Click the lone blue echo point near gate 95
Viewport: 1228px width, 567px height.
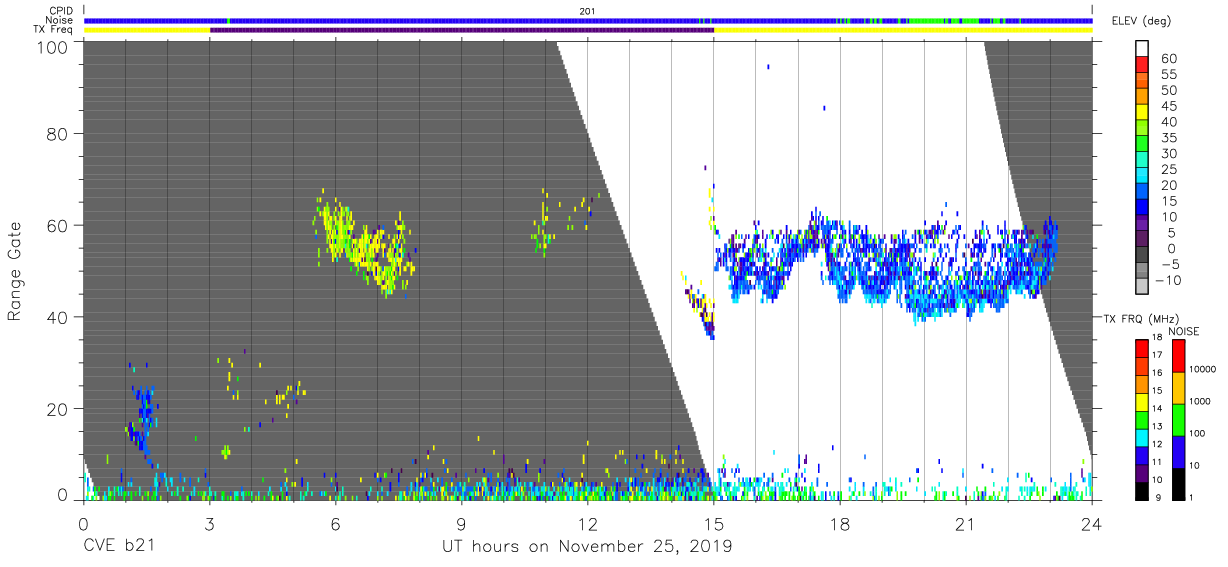coord(768,67)
